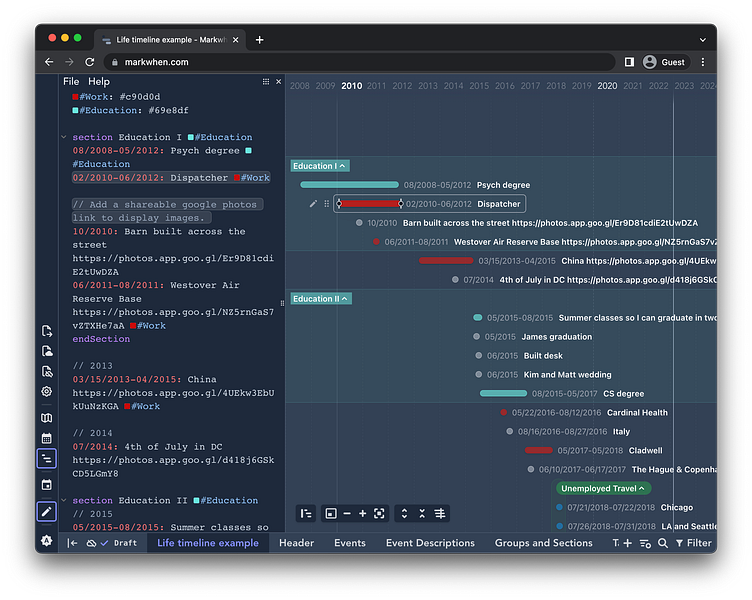Open the browser tab list chevron

coord(703,40)
